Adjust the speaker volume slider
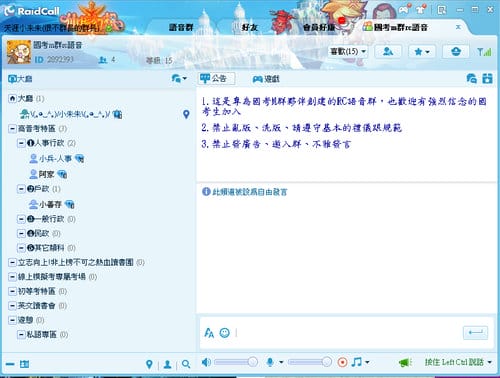This screenshot has height=378, width=500. [x=236, y=362]
